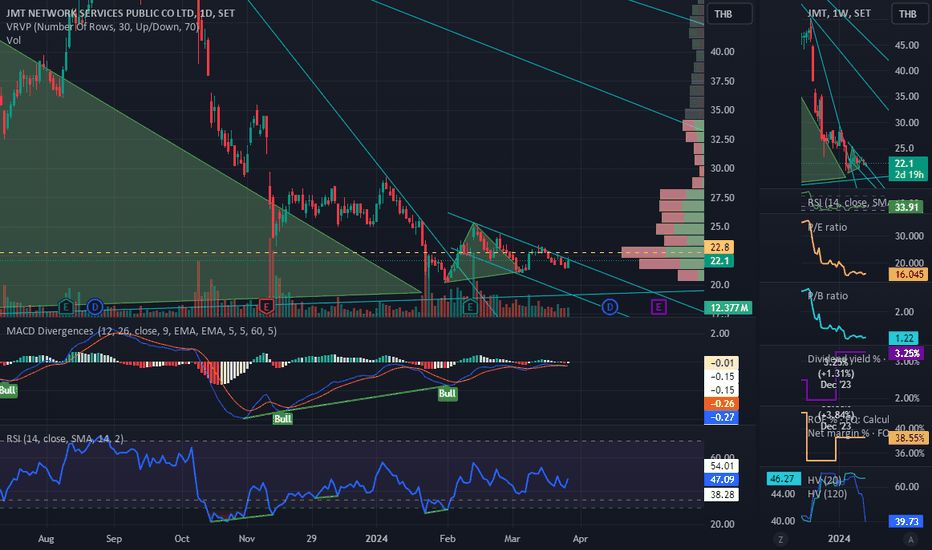Click the cyan 1.22 P/B value label
The image size is (932, 550).
point(903,338)
